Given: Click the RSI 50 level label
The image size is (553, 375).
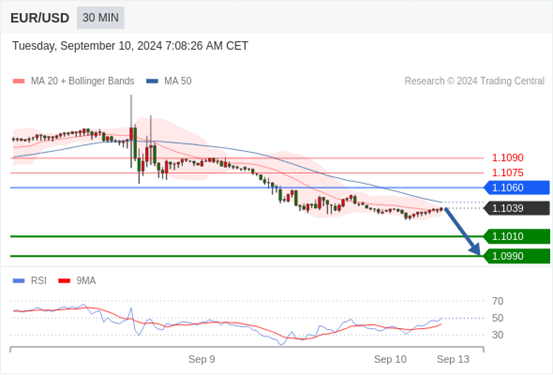Looking at the screenshot, I should pos(497,318).
